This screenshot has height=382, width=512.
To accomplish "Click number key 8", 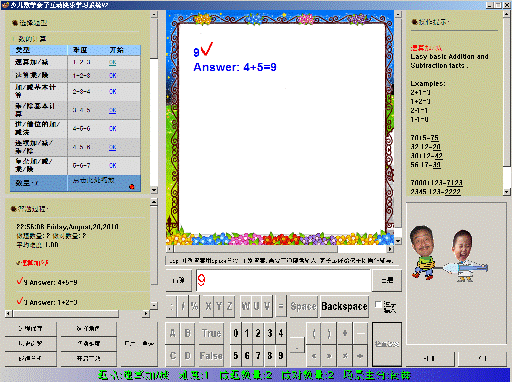I will tap(270, 355).
